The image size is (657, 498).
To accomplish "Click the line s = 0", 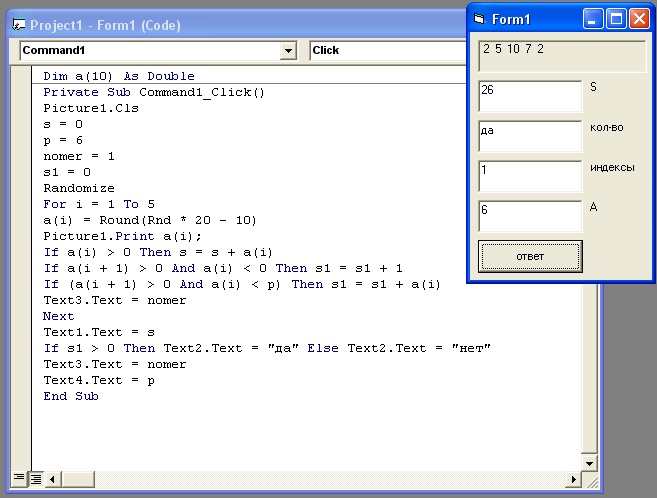I will click(x=63, y=124).
